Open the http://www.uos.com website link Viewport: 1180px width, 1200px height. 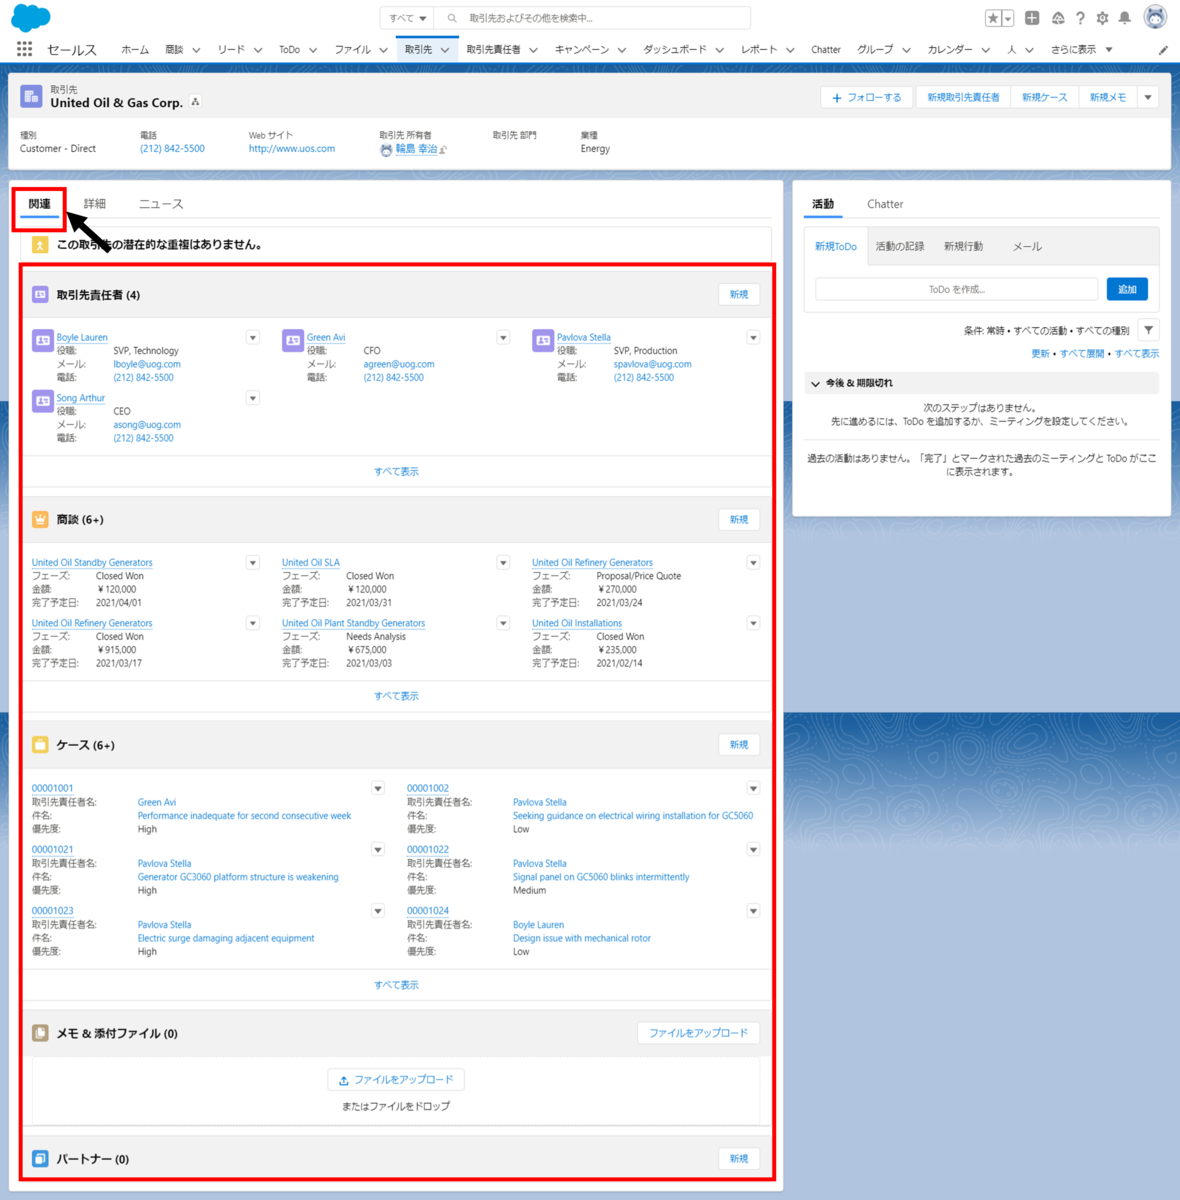tap(292, 149)
